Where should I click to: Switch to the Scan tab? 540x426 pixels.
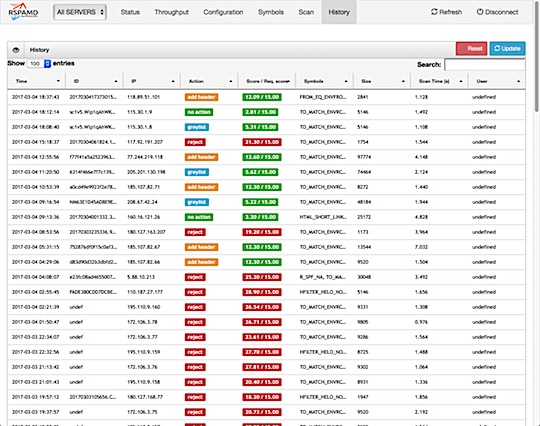point(306,12)
